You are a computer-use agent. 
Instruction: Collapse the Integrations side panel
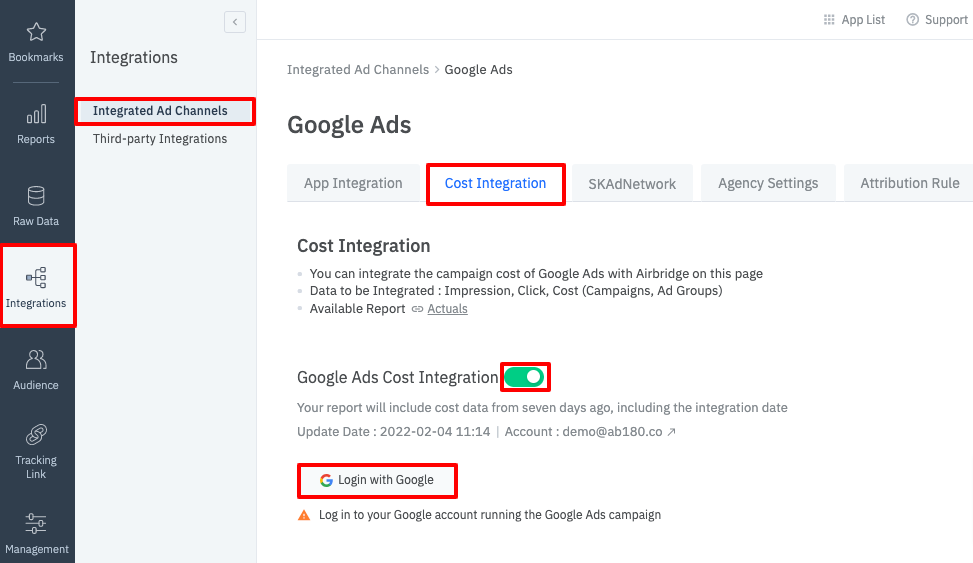235,22
